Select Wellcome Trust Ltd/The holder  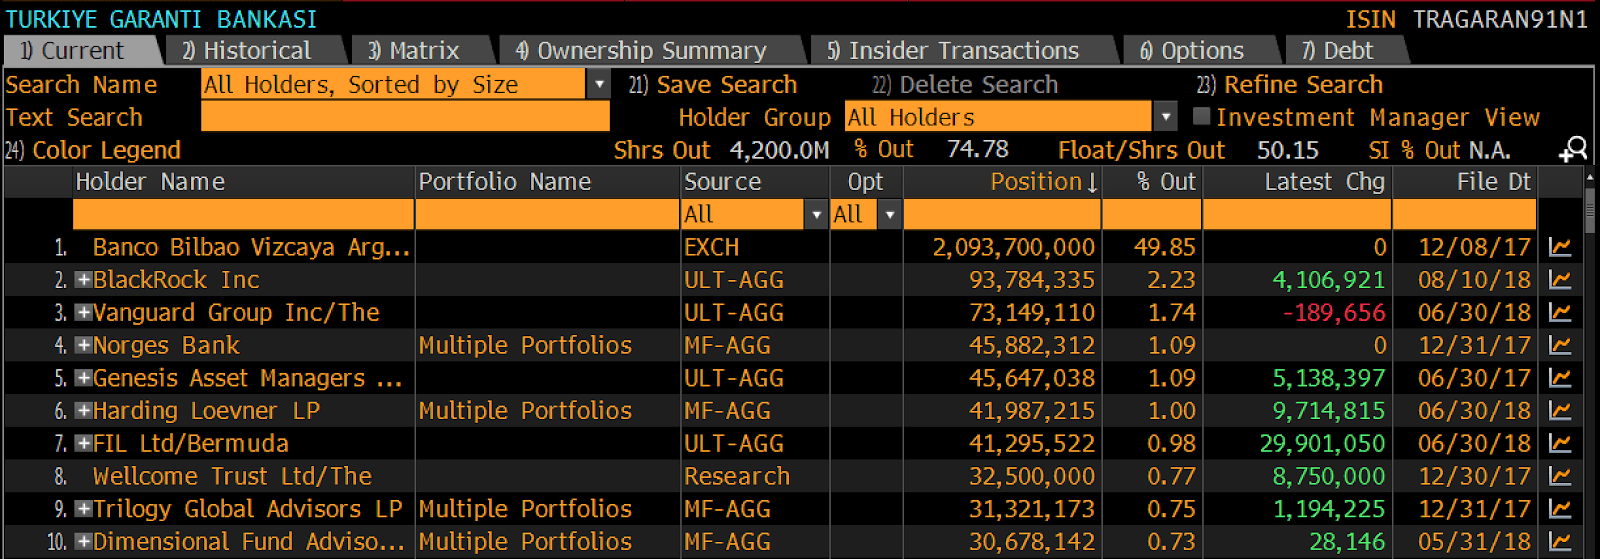(232, 476)
